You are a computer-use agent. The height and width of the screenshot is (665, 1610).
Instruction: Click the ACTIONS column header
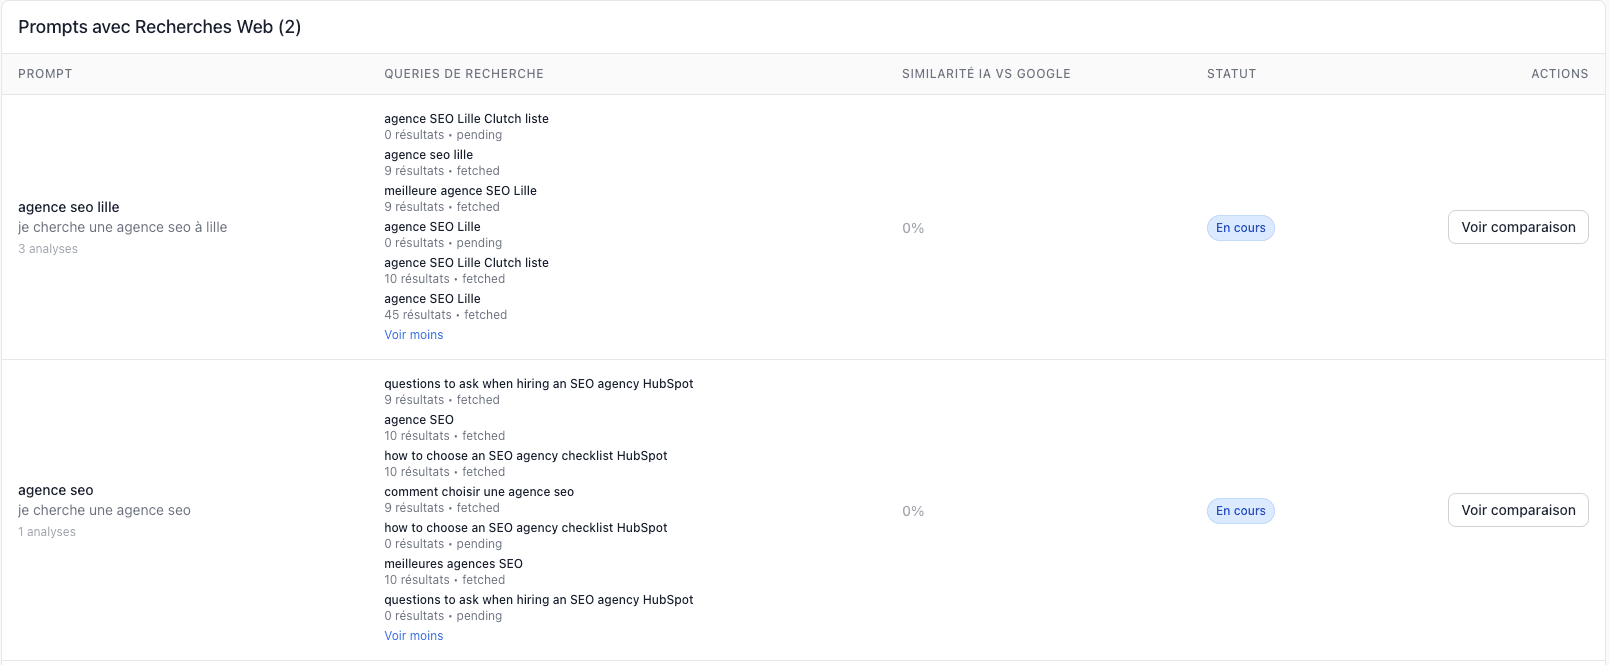pyautogui.click(x=1559, y=74)
